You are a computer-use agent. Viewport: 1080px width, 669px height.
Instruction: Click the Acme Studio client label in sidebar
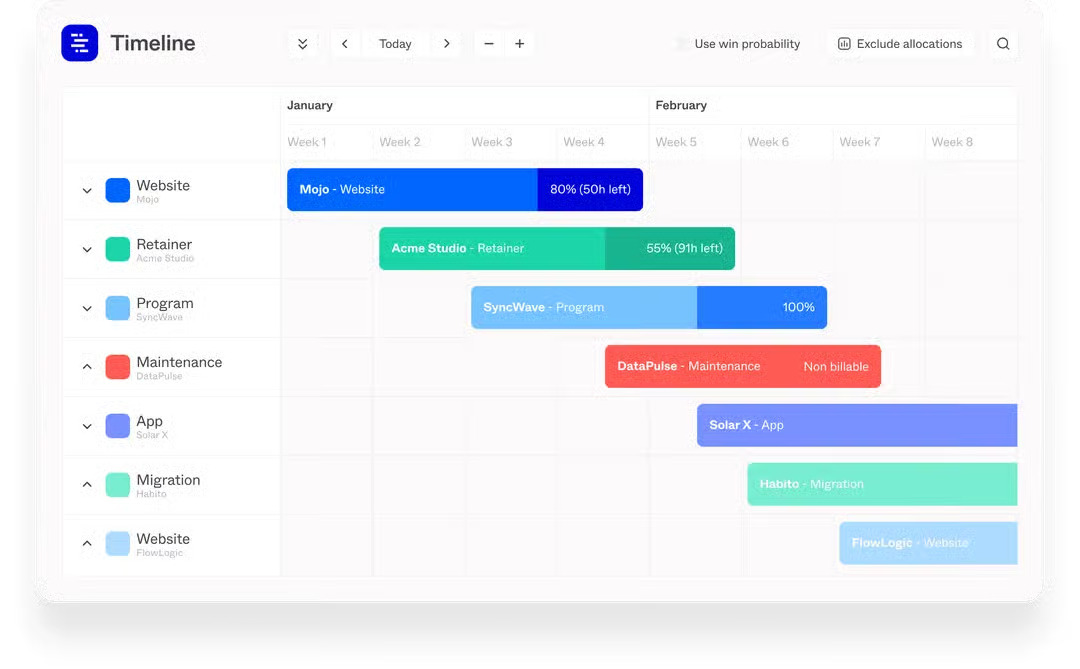click(165, 258)
